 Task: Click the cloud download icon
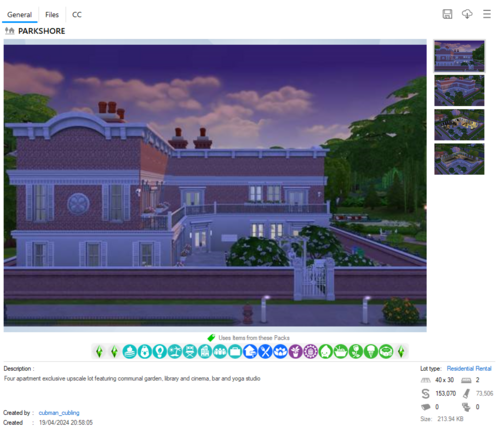click(467, 14)
